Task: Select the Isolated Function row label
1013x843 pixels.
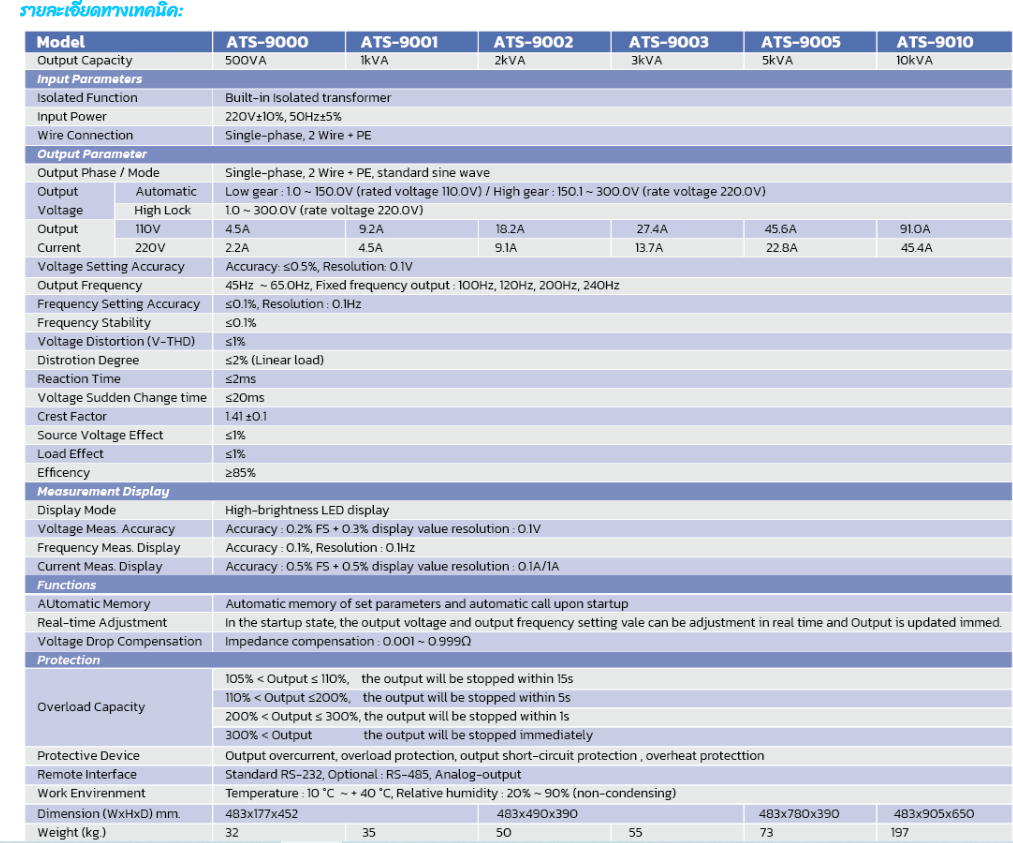Action: pos(87,98)
